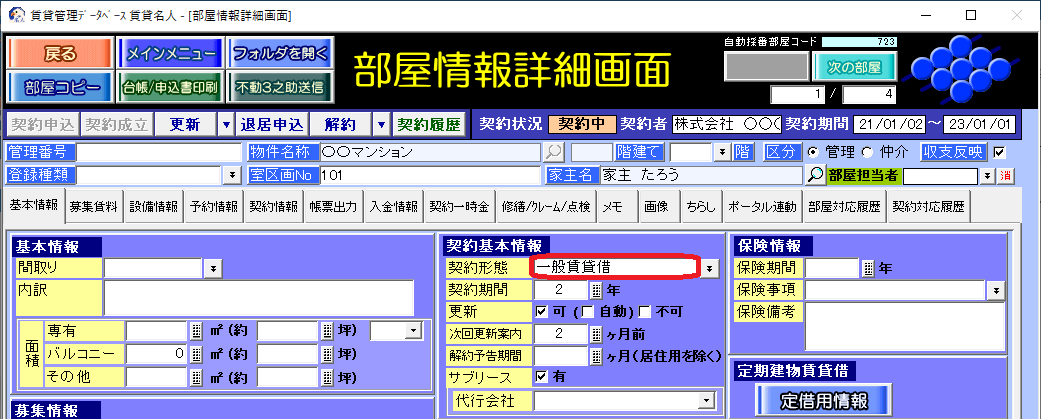This screenshot has height=419, width=1041.
Task: Open the 入金情報 tab
Action: click(x=393, y=207)
